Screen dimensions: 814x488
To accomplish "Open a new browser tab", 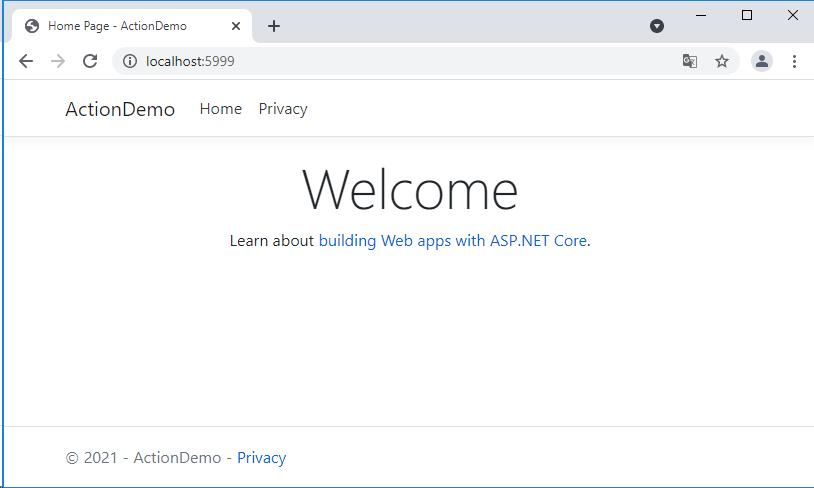I will click(274, 26).
